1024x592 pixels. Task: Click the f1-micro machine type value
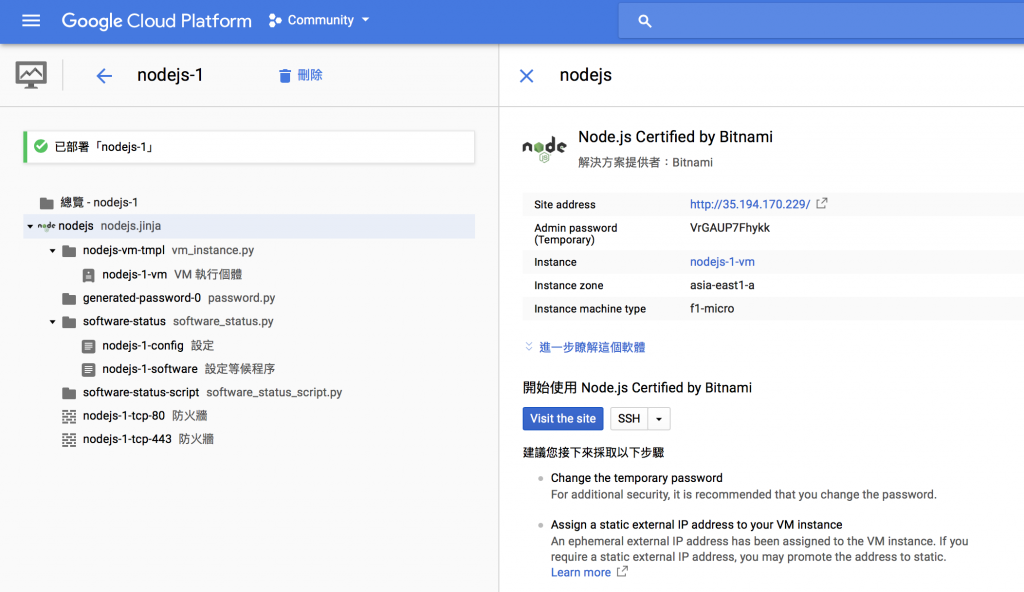tap(712, 308)
